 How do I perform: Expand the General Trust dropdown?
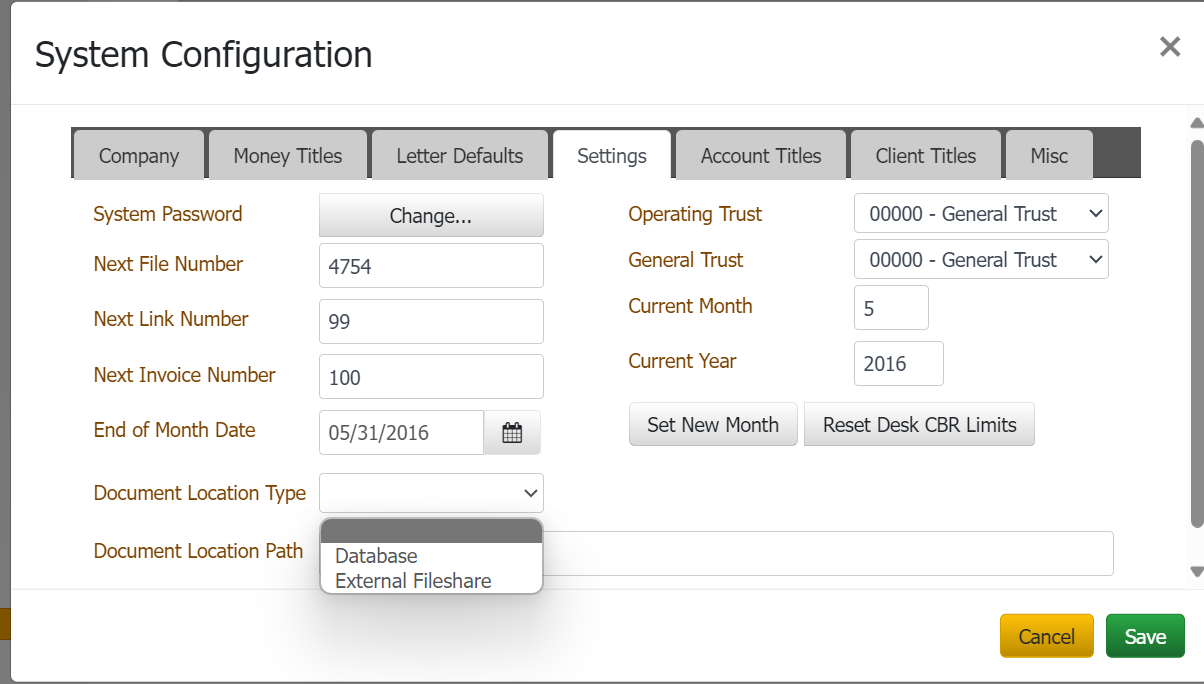click(x=980, y=260)
